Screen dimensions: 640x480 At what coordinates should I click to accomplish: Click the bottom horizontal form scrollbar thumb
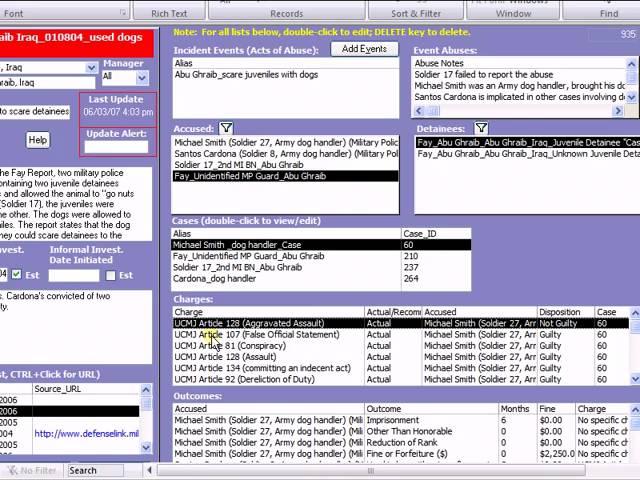tap(371, 470)
